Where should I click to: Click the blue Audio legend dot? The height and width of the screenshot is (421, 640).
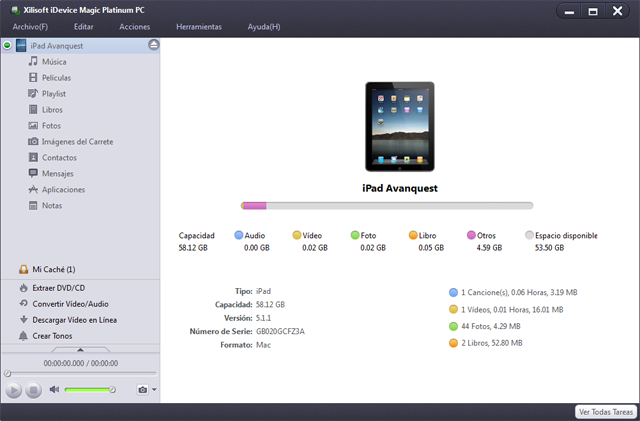point(238,235)
